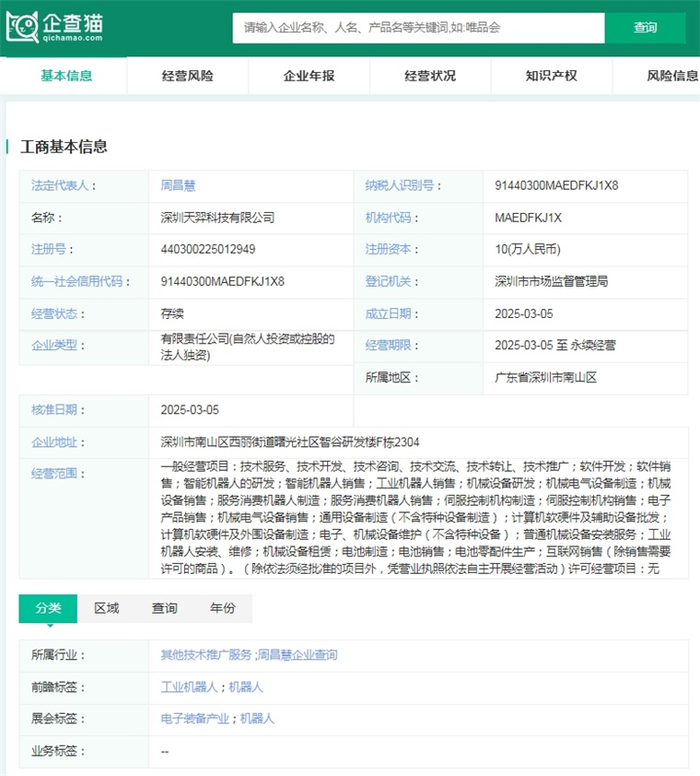Screen dimensions: 700x776
Task: Open the 其他技术推广服务 industry link
Action: [206, 655]
